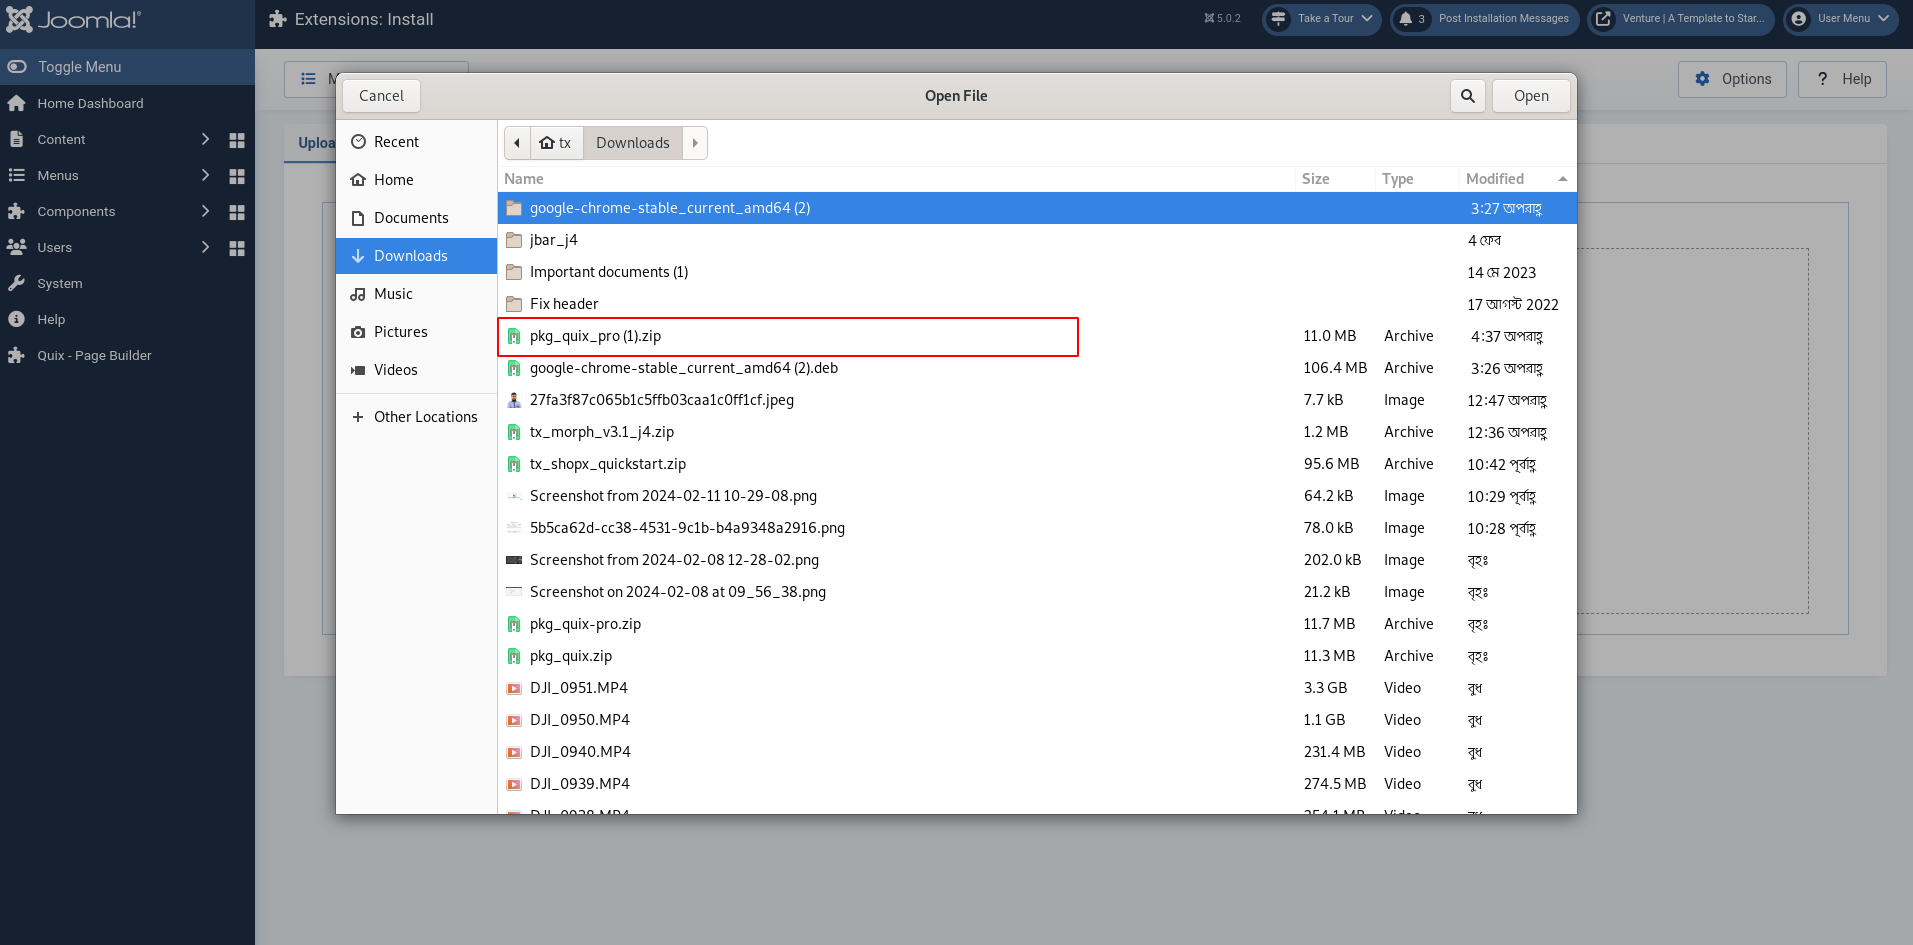Click the Downloads path bar button
The image size is (1913, 945).
(633, 143)
